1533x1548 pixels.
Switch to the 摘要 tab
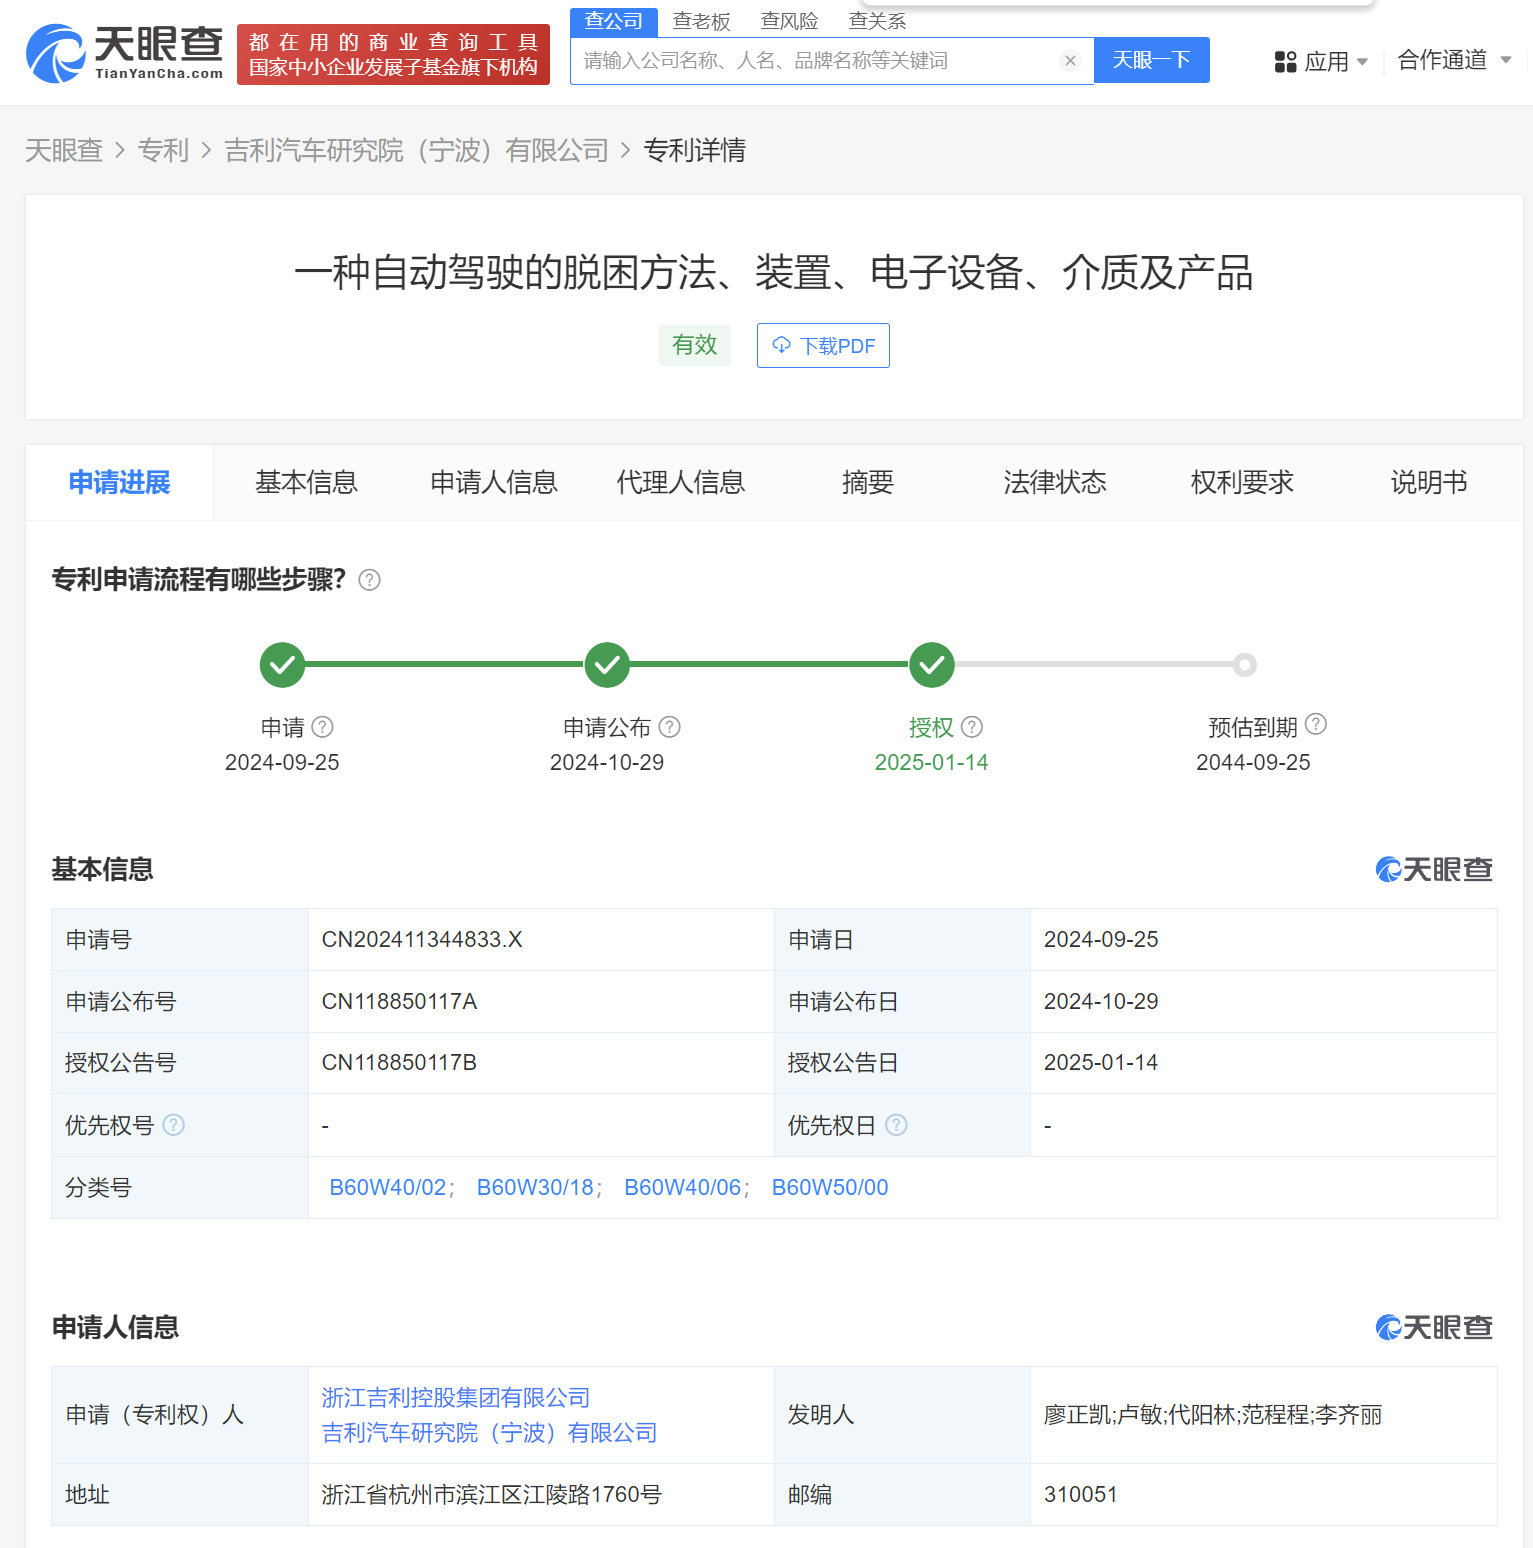point(868,483)
